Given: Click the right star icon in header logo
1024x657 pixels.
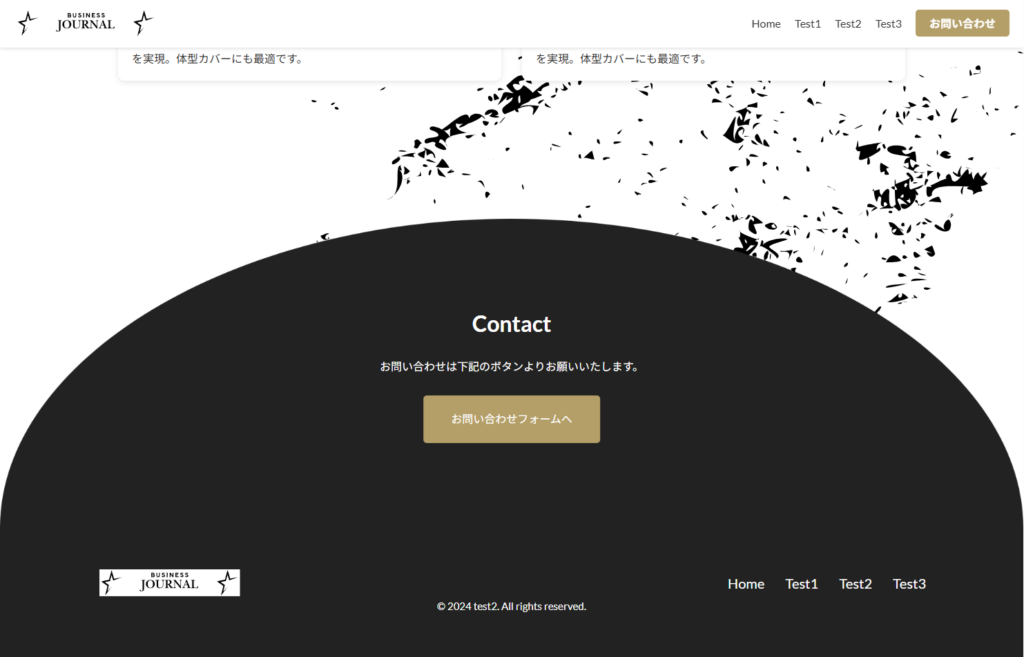Looking at the screenshot, I should (144, 23).
